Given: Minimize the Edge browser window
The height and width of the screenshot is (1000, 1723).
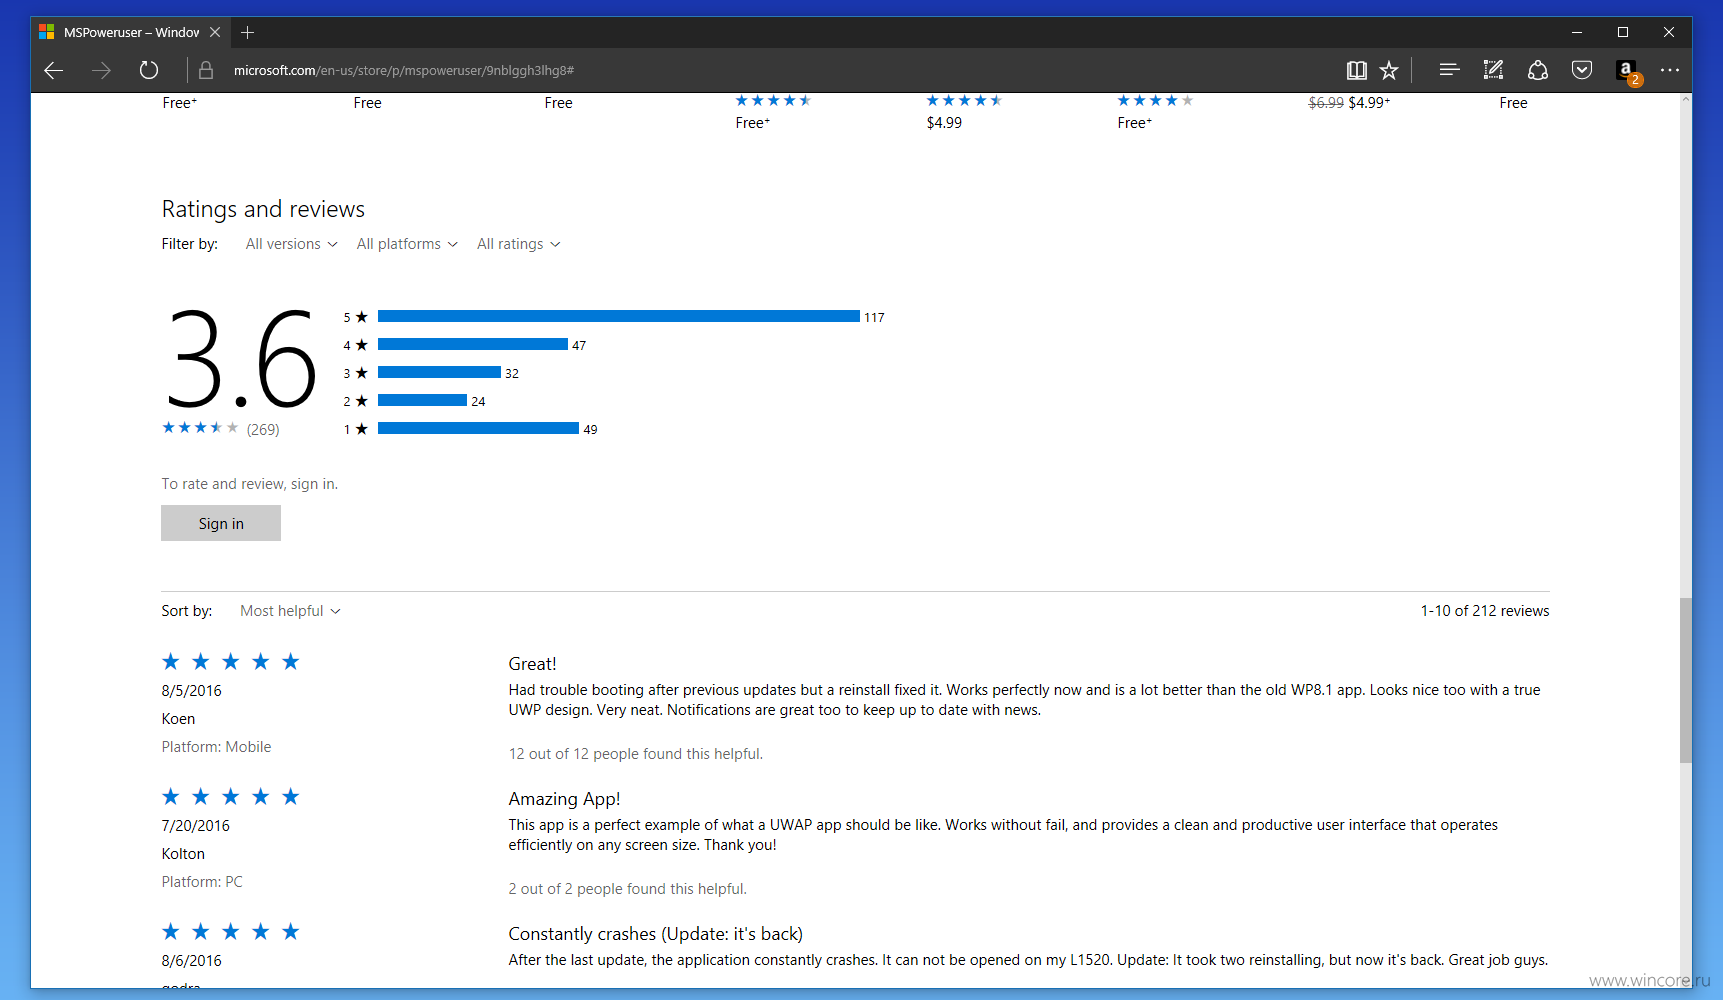Looking at the screenshot, I should pos(1577,32).
